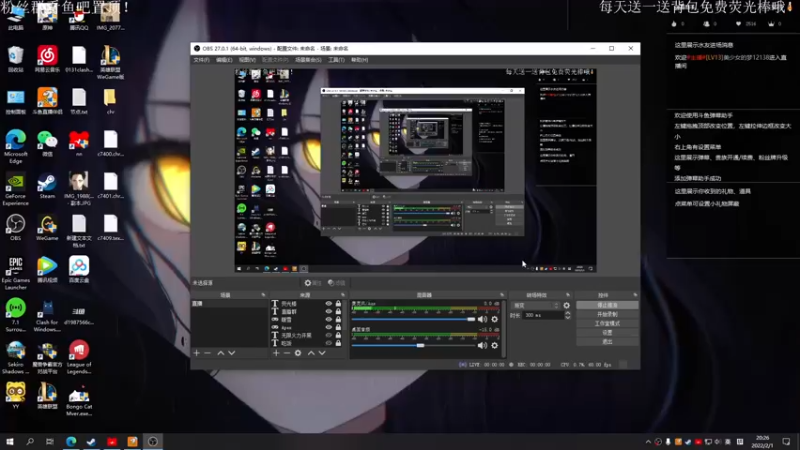This screenshot has width=800, height=450.
Task: Adjust the 麦克风/Aux volume slider handle
Action: 471,319
